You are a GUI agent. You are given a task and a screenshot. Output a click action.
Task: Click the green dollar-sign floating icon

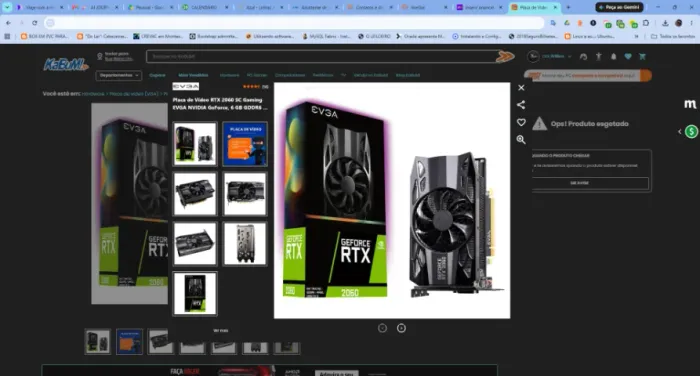[692, 132]
